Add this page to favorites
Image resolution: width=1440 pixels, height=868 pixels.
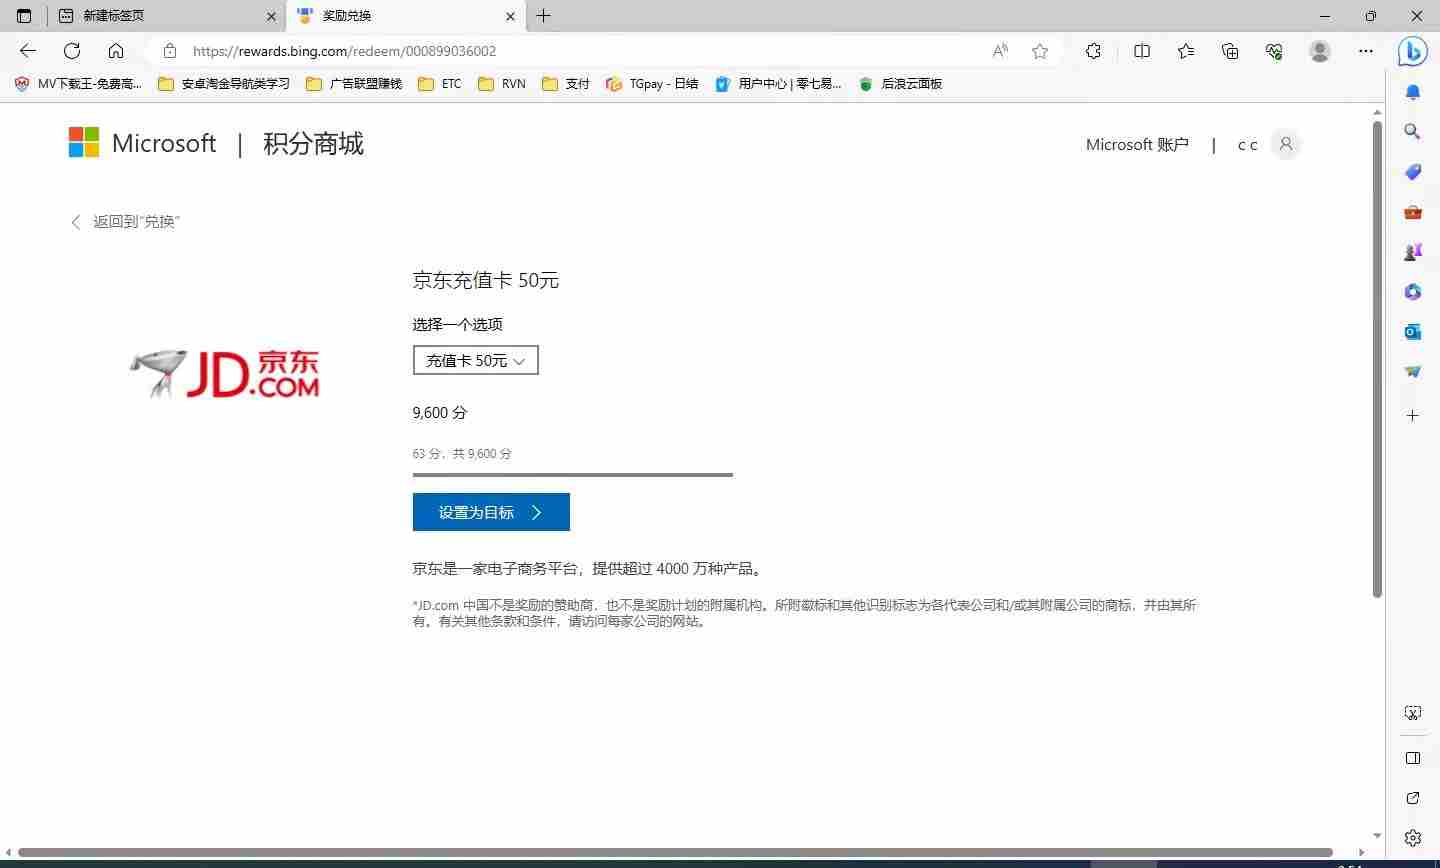pos(1040,51)
